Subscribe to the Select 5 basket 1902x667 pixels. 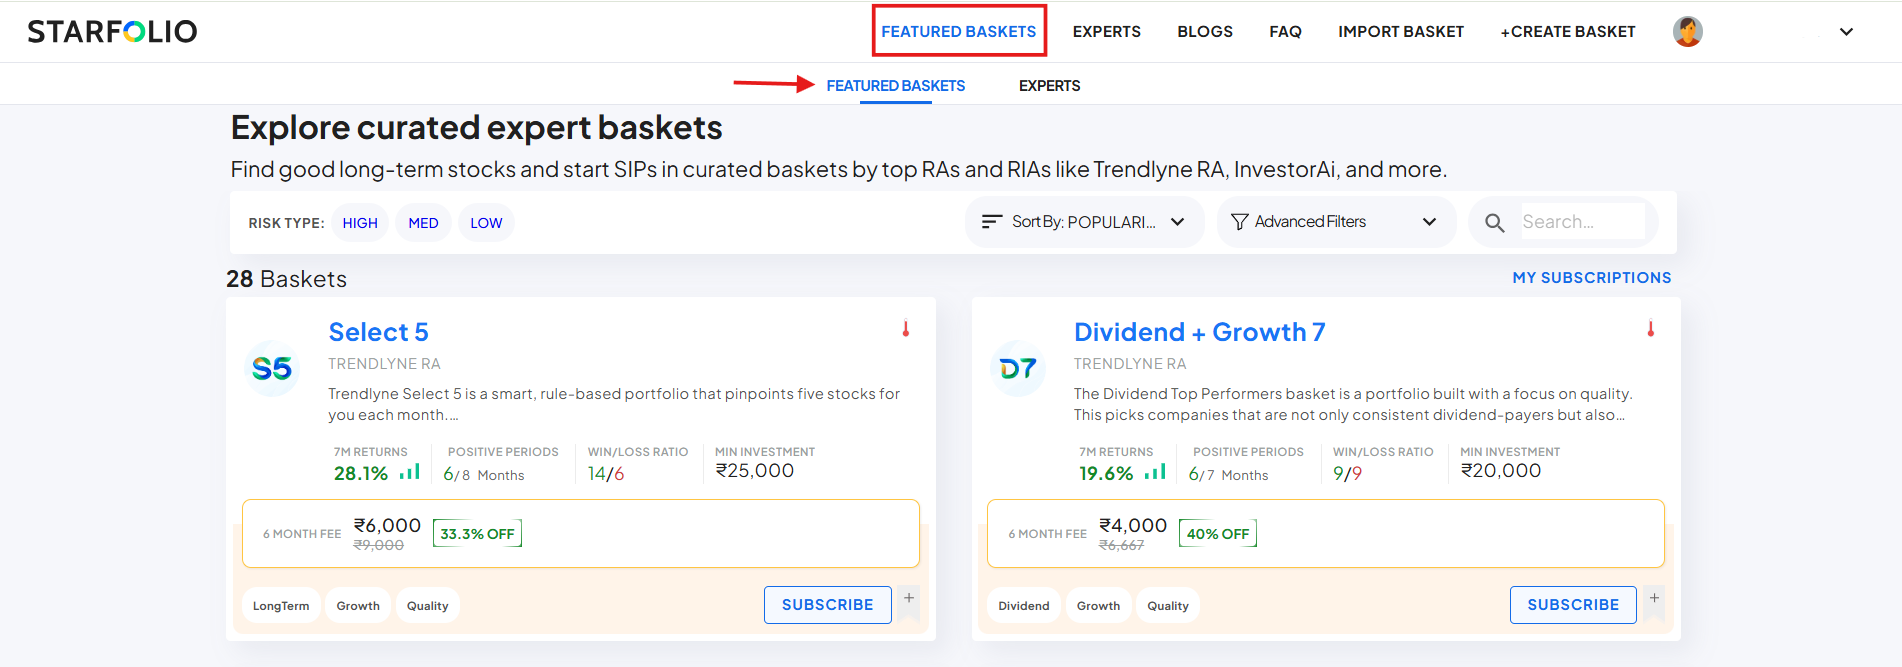point(827,605)
